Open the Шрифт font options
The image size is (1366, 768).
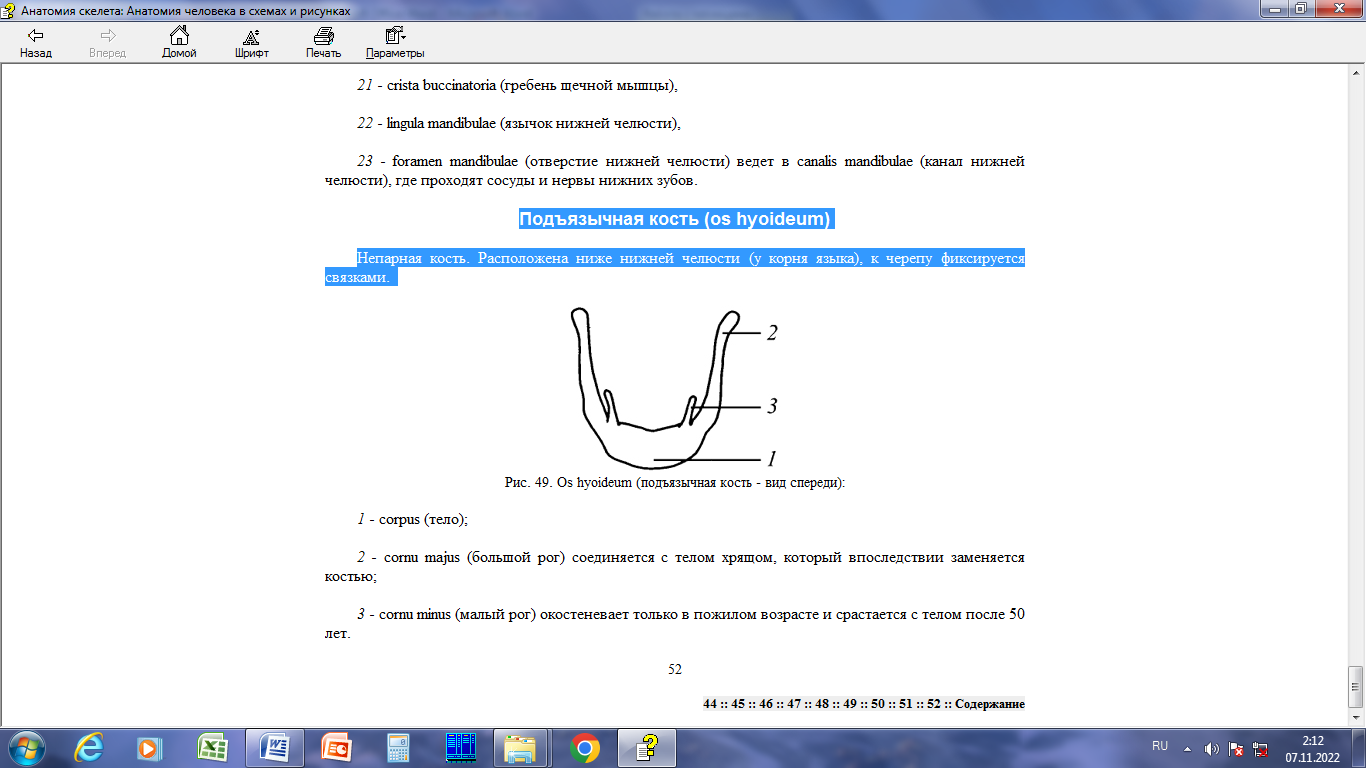pos(252,43)
